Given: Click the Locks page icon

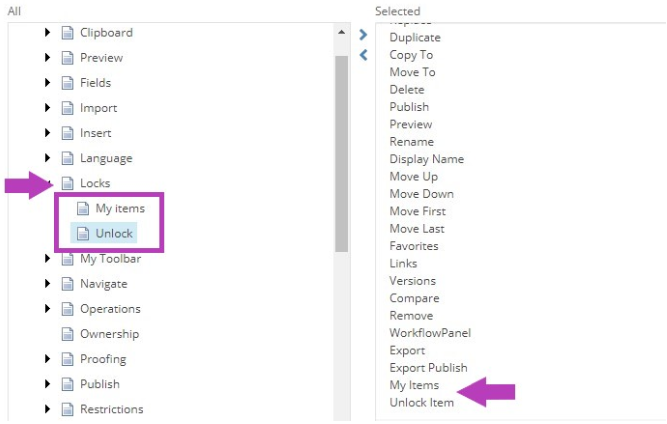Looking at the screenshot, I should [68, 183].
